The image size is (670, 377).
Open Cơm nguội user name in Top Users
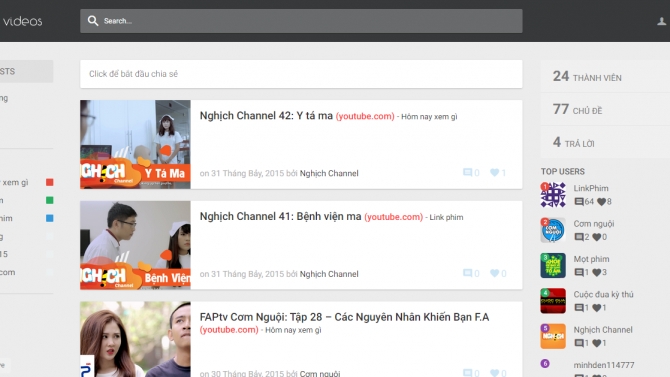tap(594, 224)
